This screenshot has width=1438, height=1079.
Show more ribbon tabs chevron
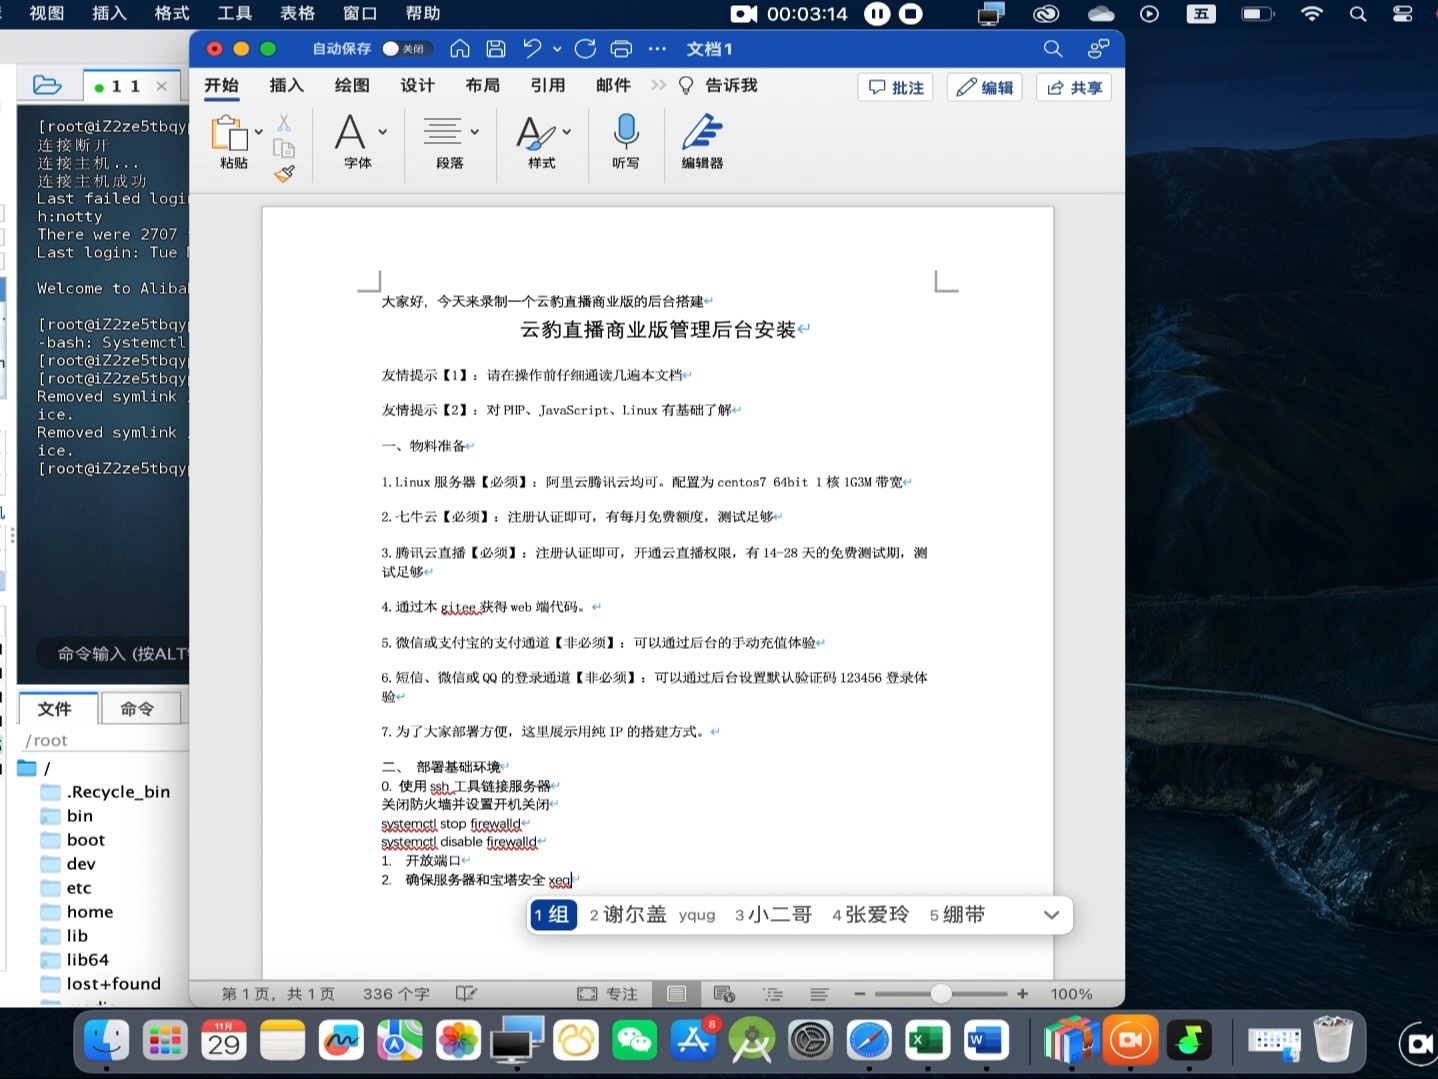[658, 85]
